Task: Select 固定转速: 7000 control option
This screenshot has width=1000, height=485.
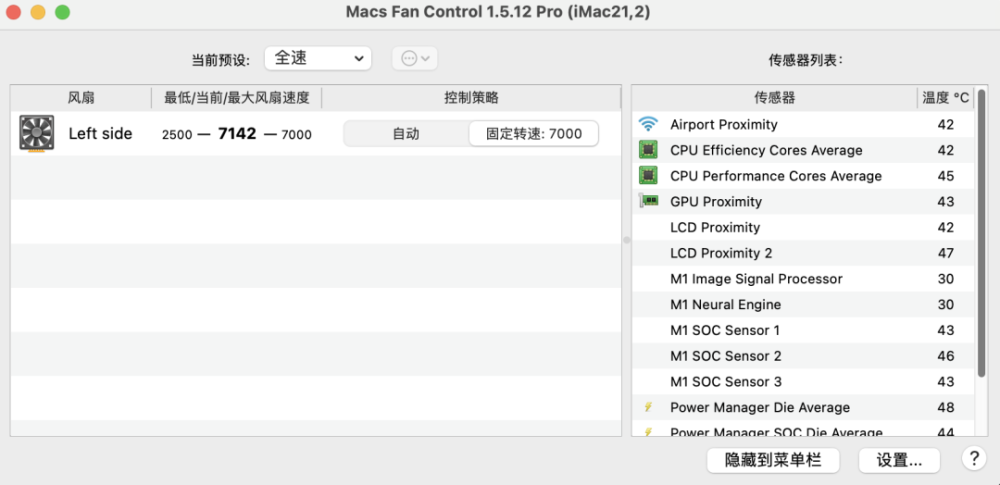Action: 534,134
